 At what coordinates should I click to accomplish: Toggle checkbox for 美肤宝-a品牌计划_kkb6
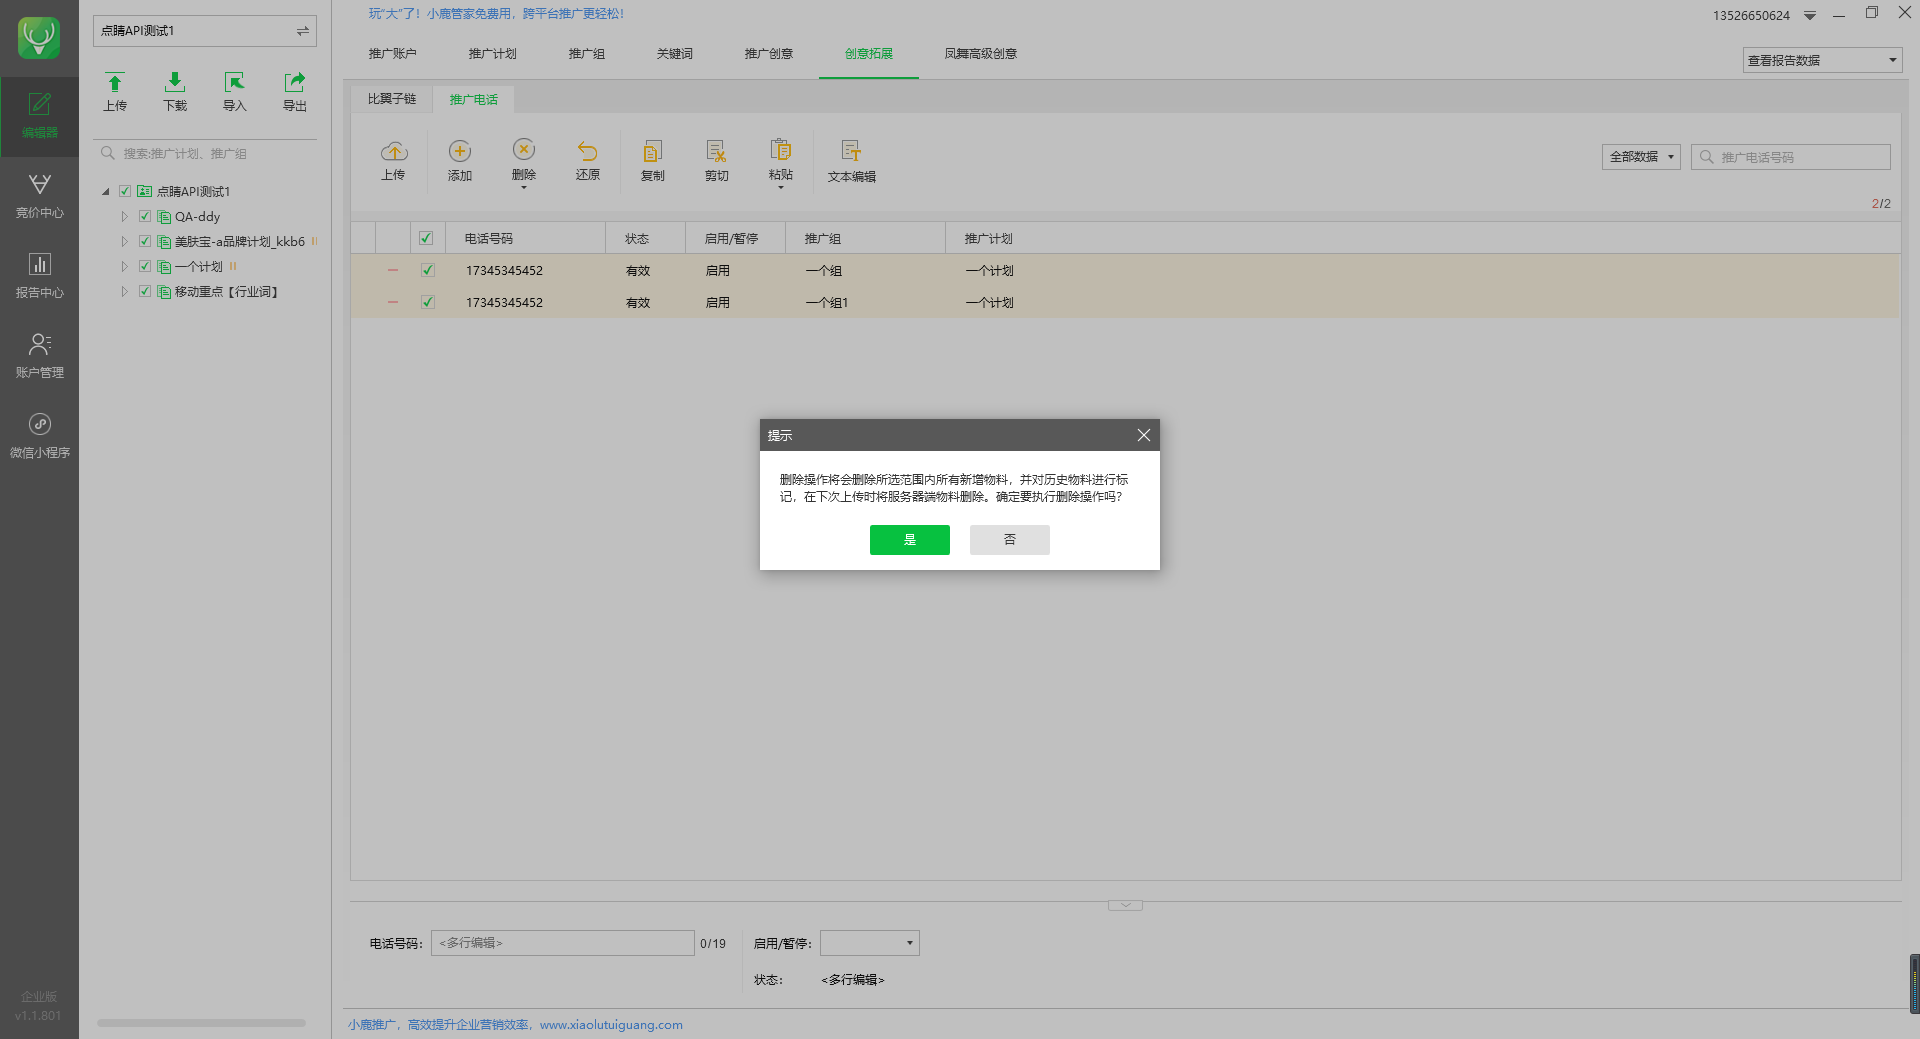pos(145,241)
